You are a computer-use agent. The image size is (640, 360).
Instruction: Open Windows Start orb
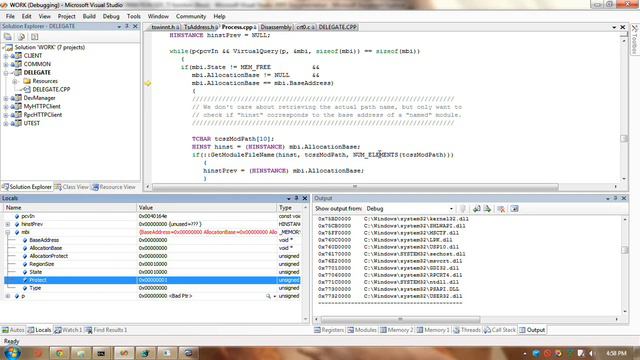(x=12, y=353)
